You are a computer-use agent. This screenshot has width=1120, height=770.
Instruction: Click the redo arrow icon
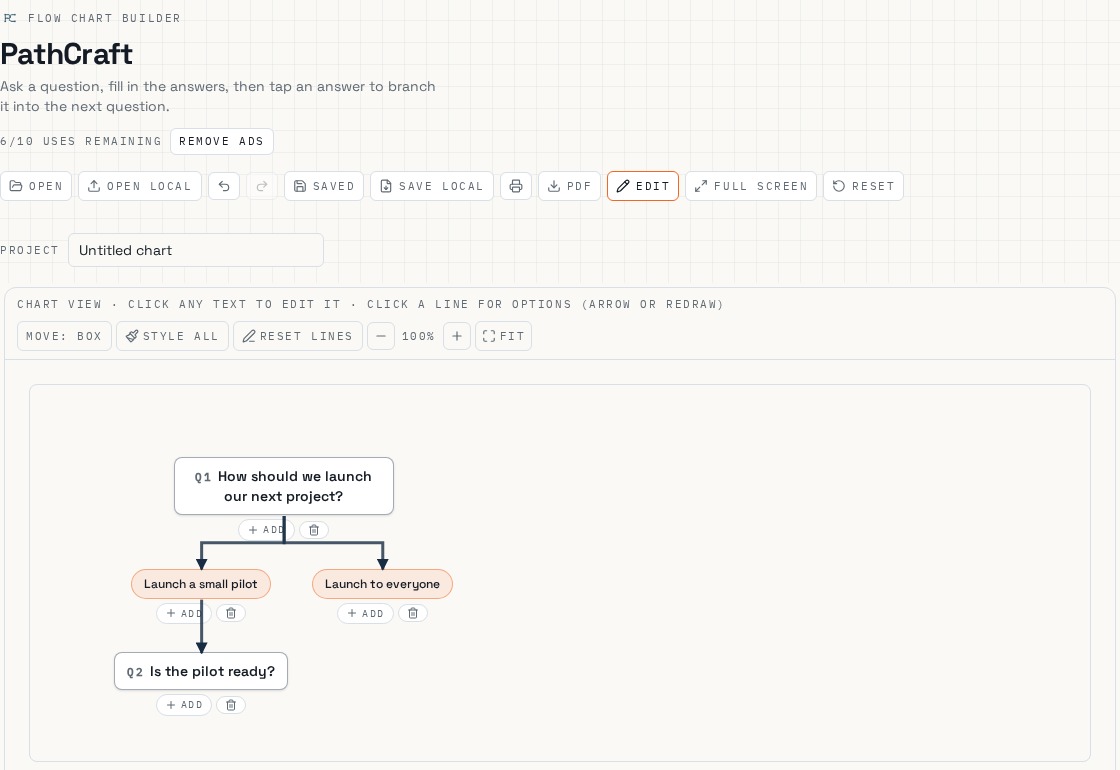point(262,186)
